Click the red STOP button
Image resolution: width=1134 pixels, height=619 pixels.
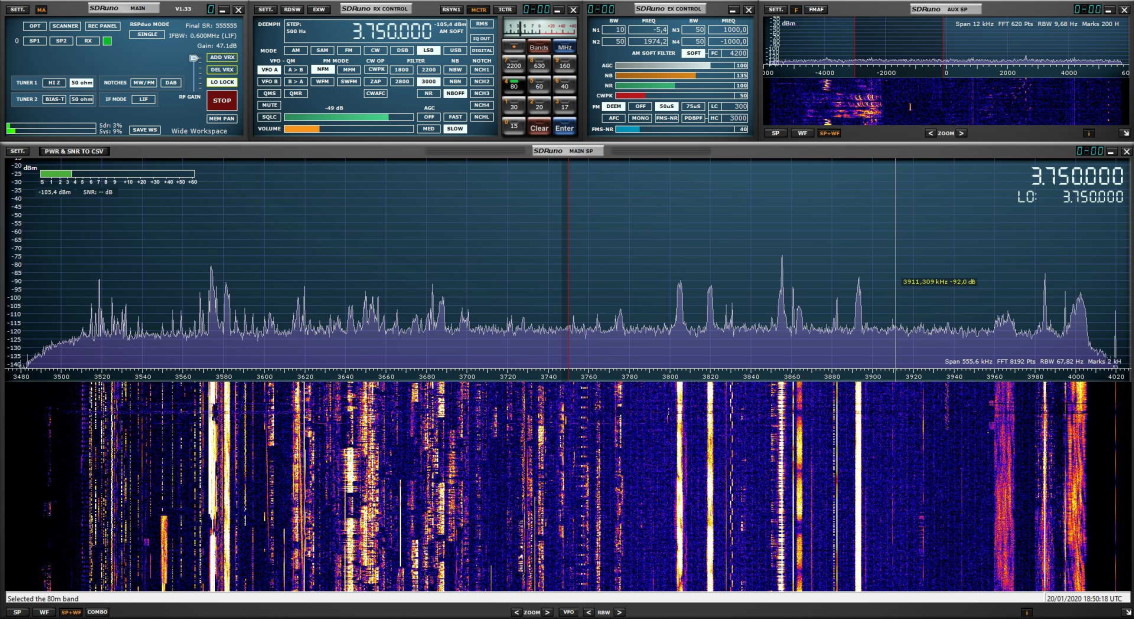[x=222, y=101]
